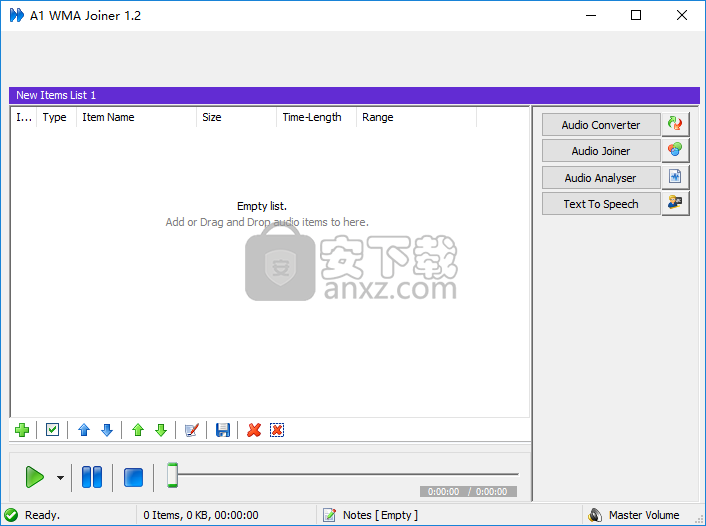
Task: Open the play options dropdown arrow
Action: tap(60, 478)
